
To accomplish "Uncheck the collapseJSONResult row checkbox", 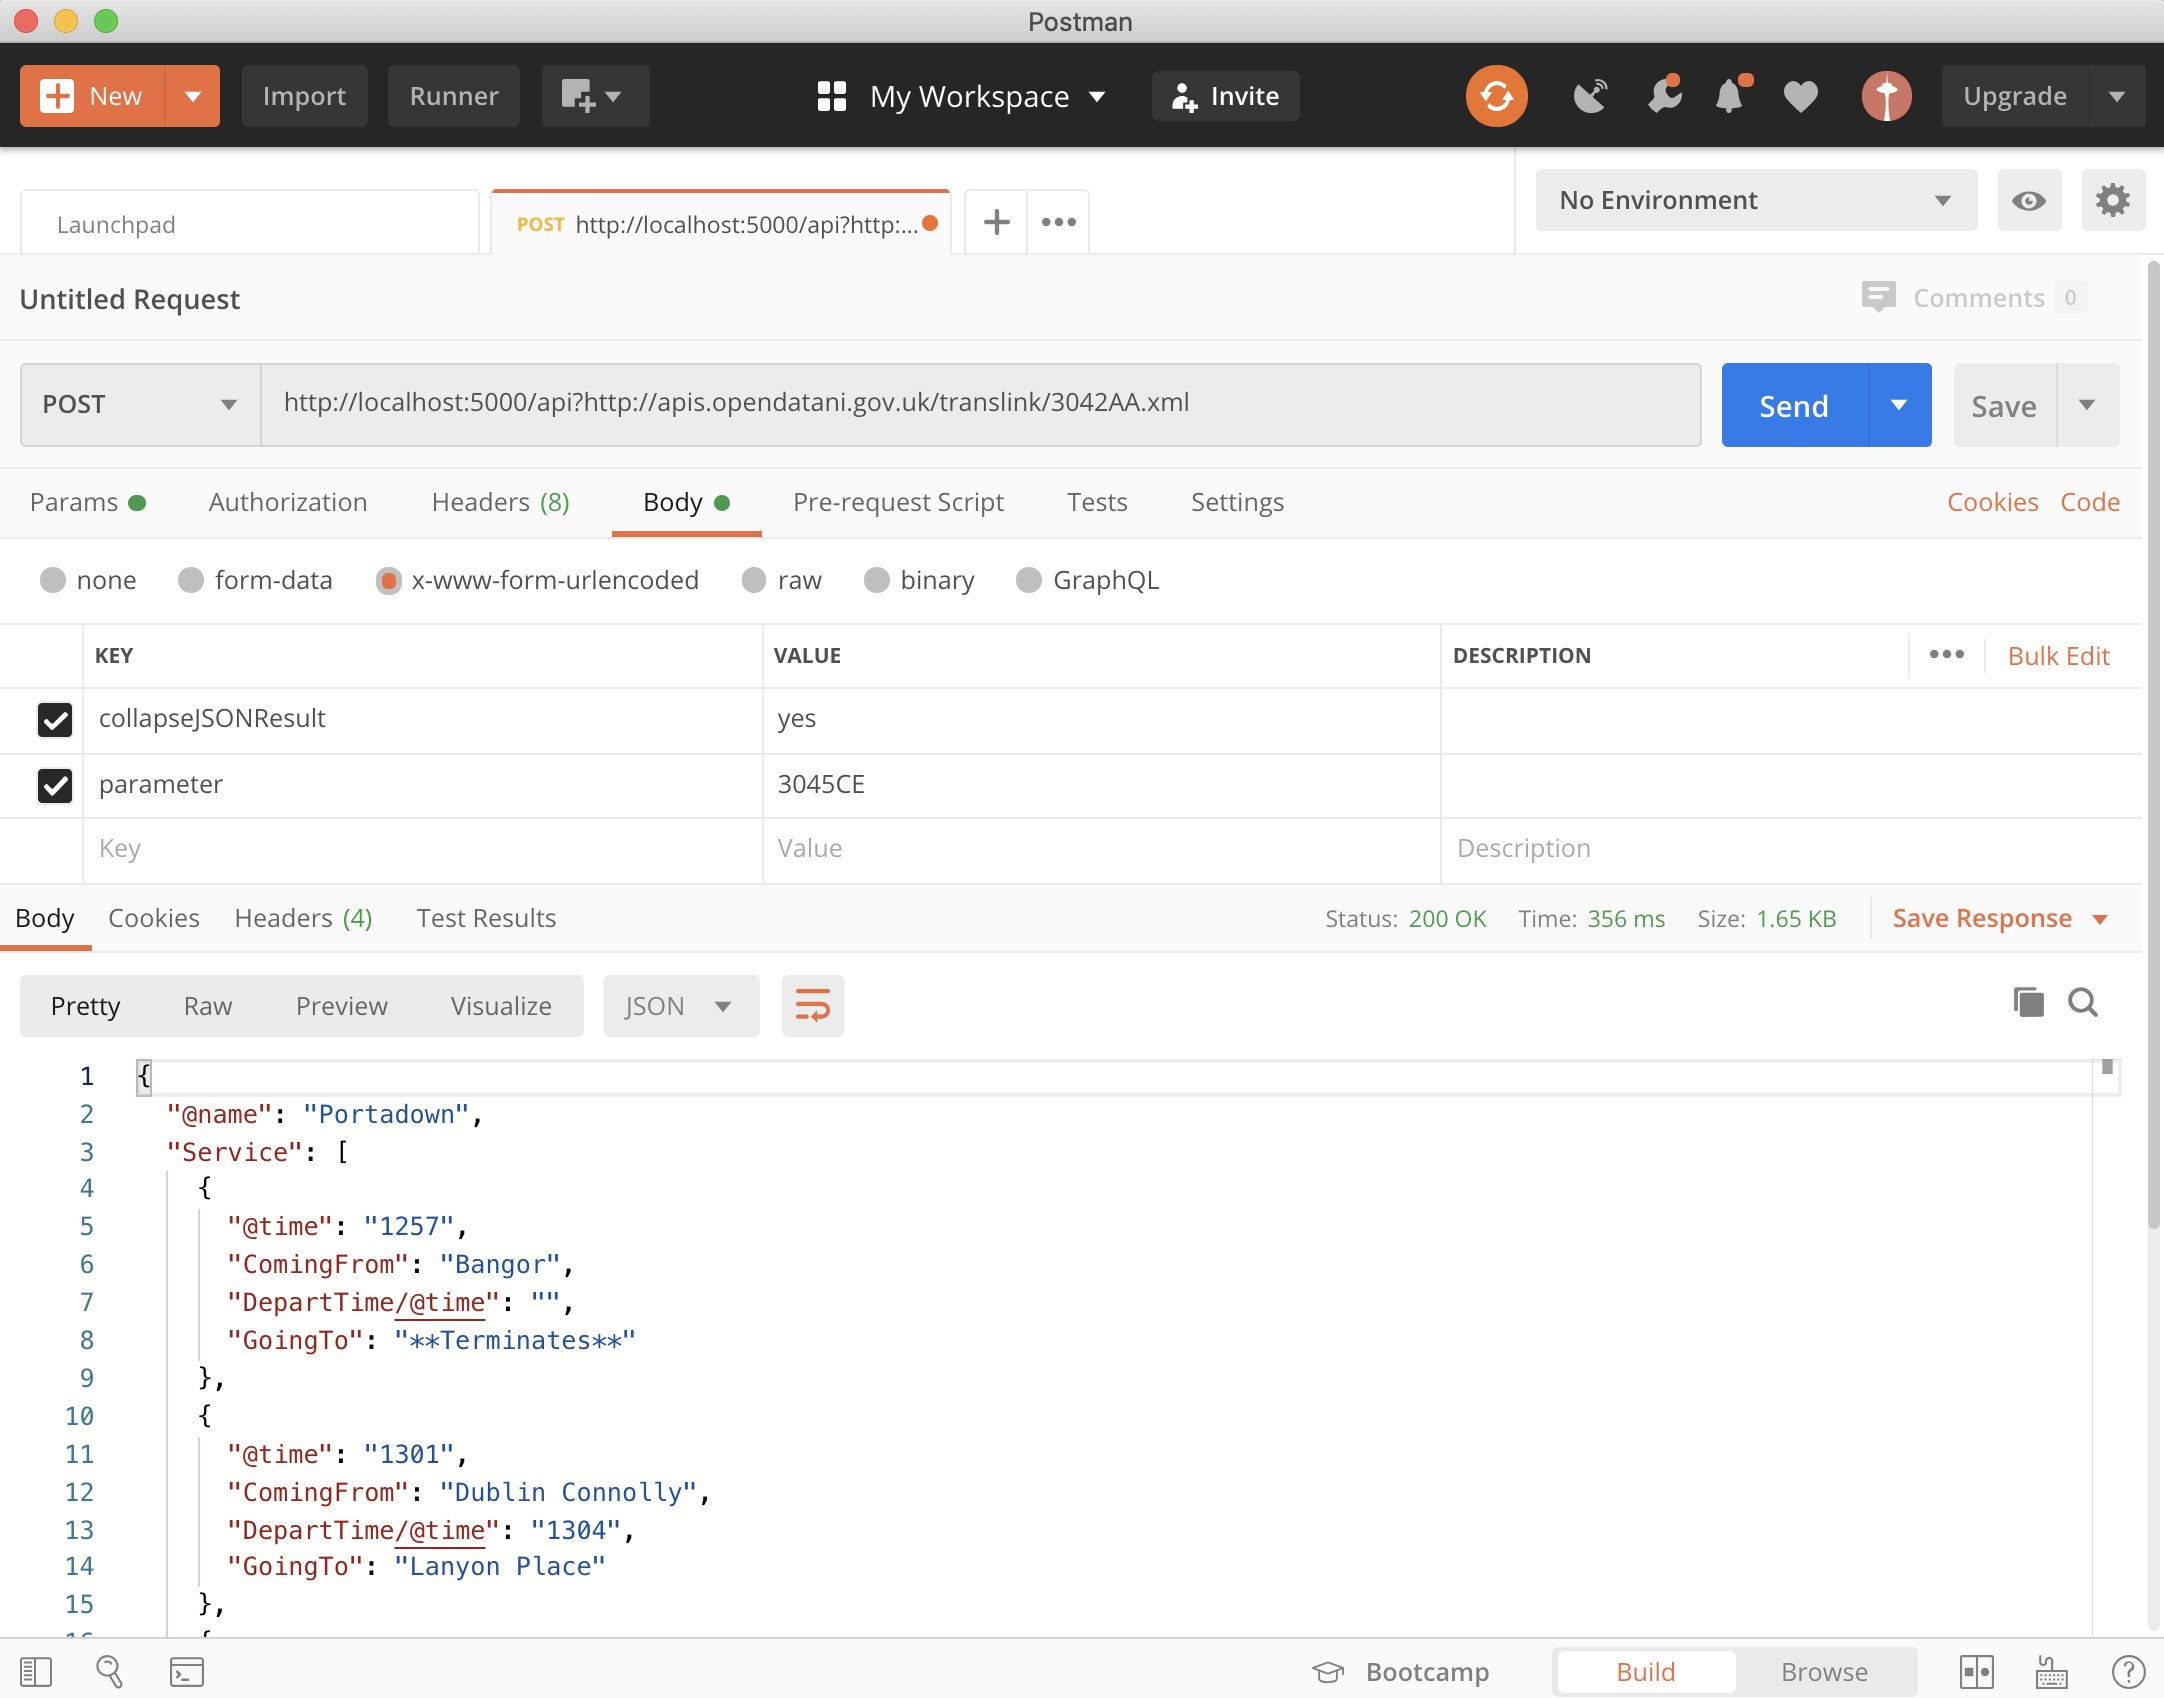I will 55,719.
